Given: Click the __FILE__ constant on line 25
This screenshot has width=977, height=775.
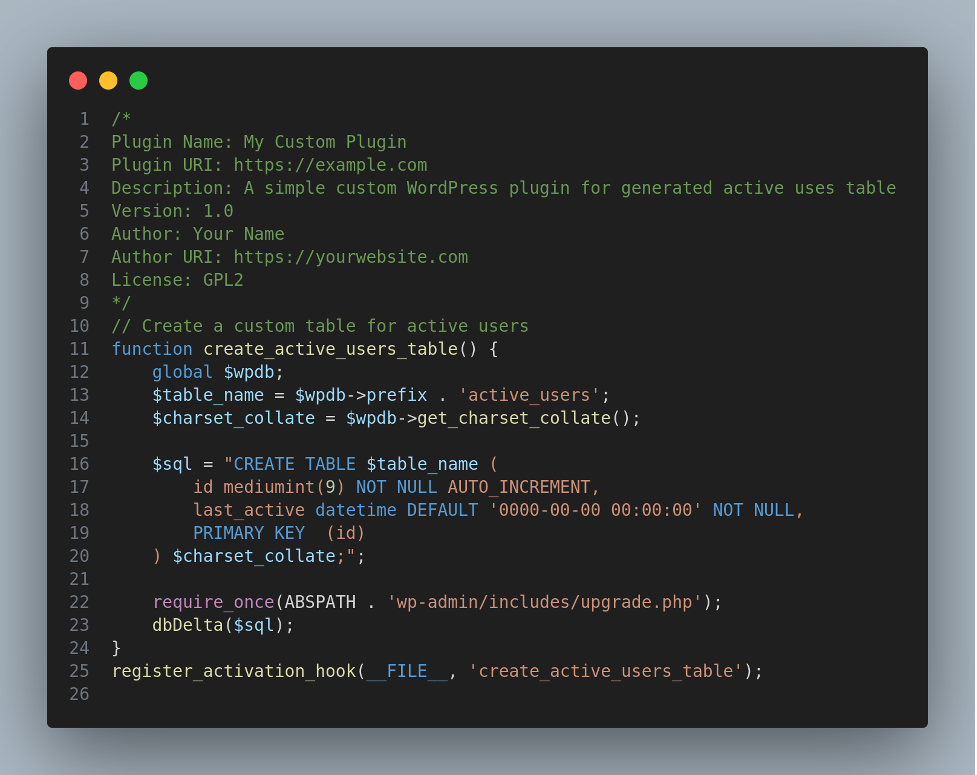Looking at the screenshot, I should pyautogui.click(x=407, y=672).
